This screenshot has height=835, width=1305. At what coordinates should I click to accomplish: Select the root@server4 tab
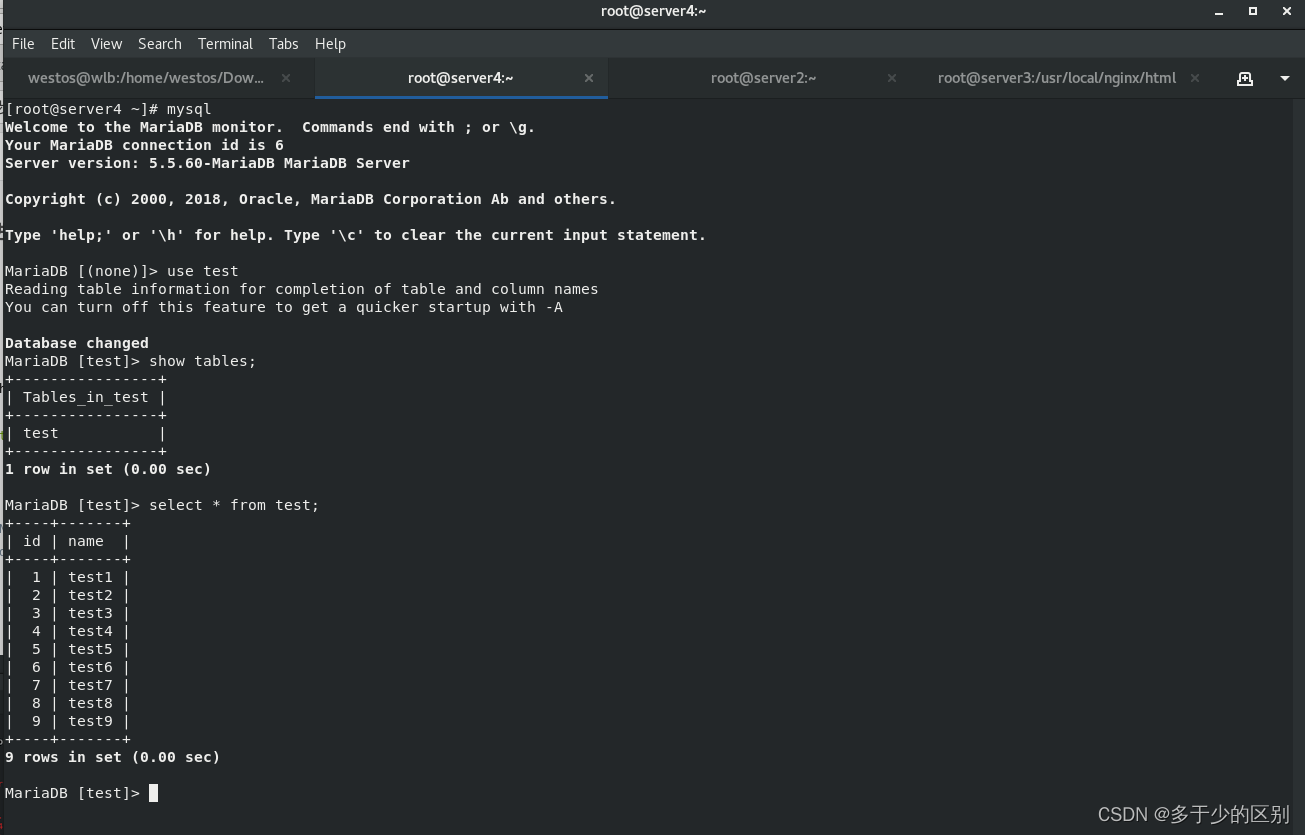460,78
